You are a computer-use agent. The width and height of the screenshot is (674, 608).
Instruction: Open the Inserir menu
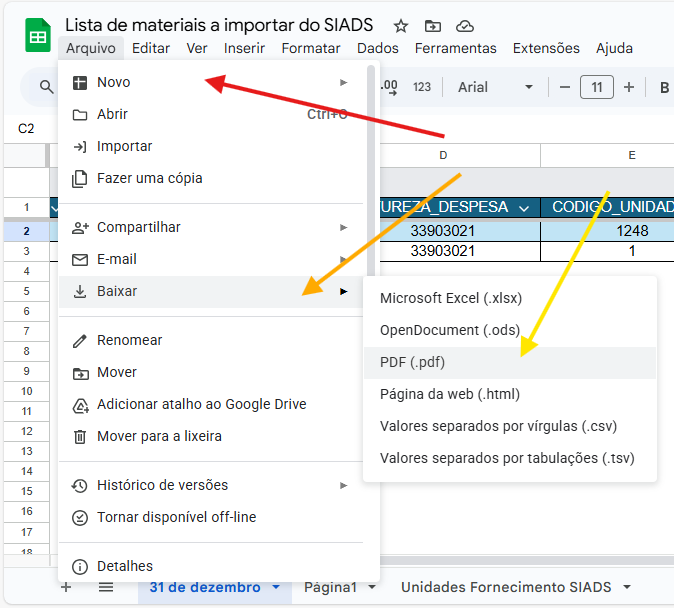click(x=244, y=48)
